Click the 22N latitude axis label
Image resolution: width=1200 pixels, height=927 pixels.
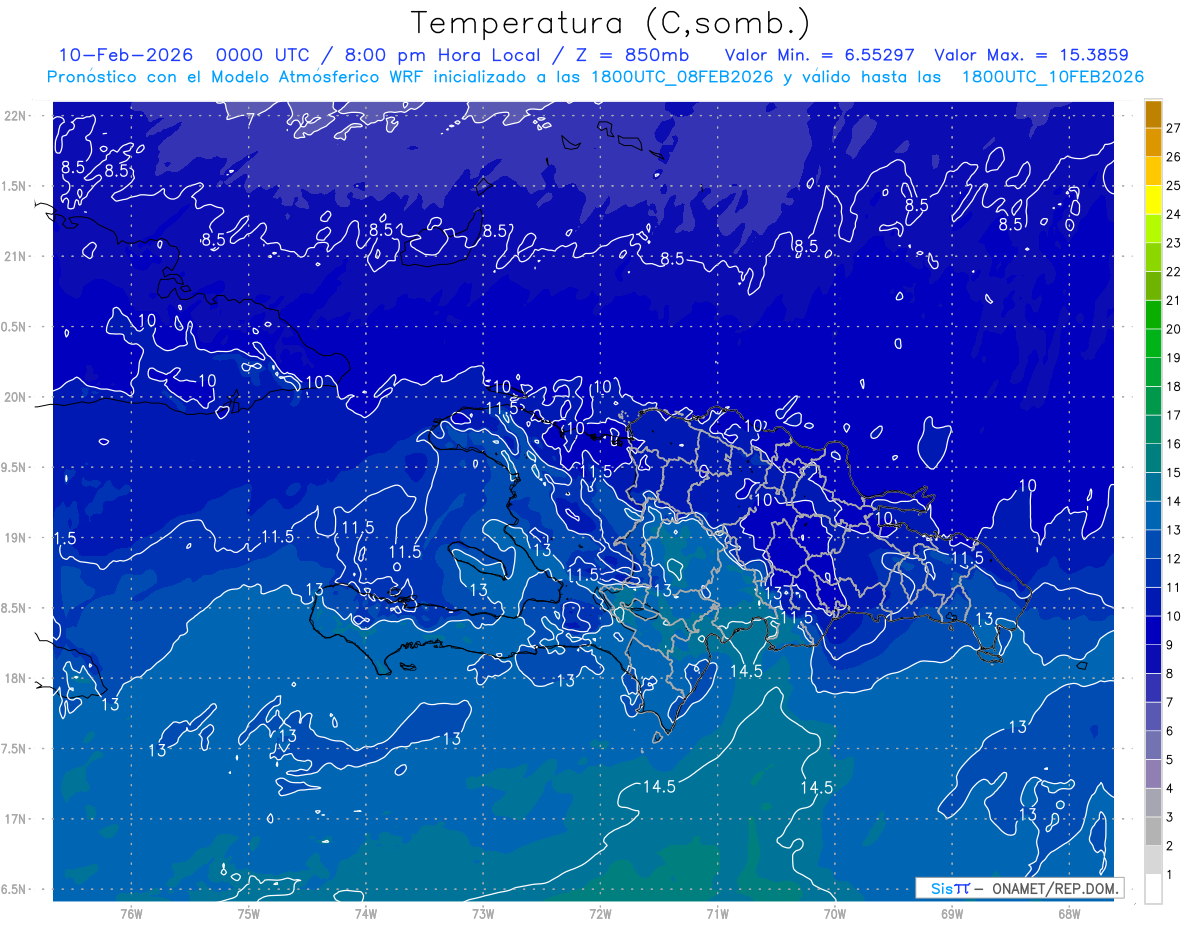click(14, 116)
